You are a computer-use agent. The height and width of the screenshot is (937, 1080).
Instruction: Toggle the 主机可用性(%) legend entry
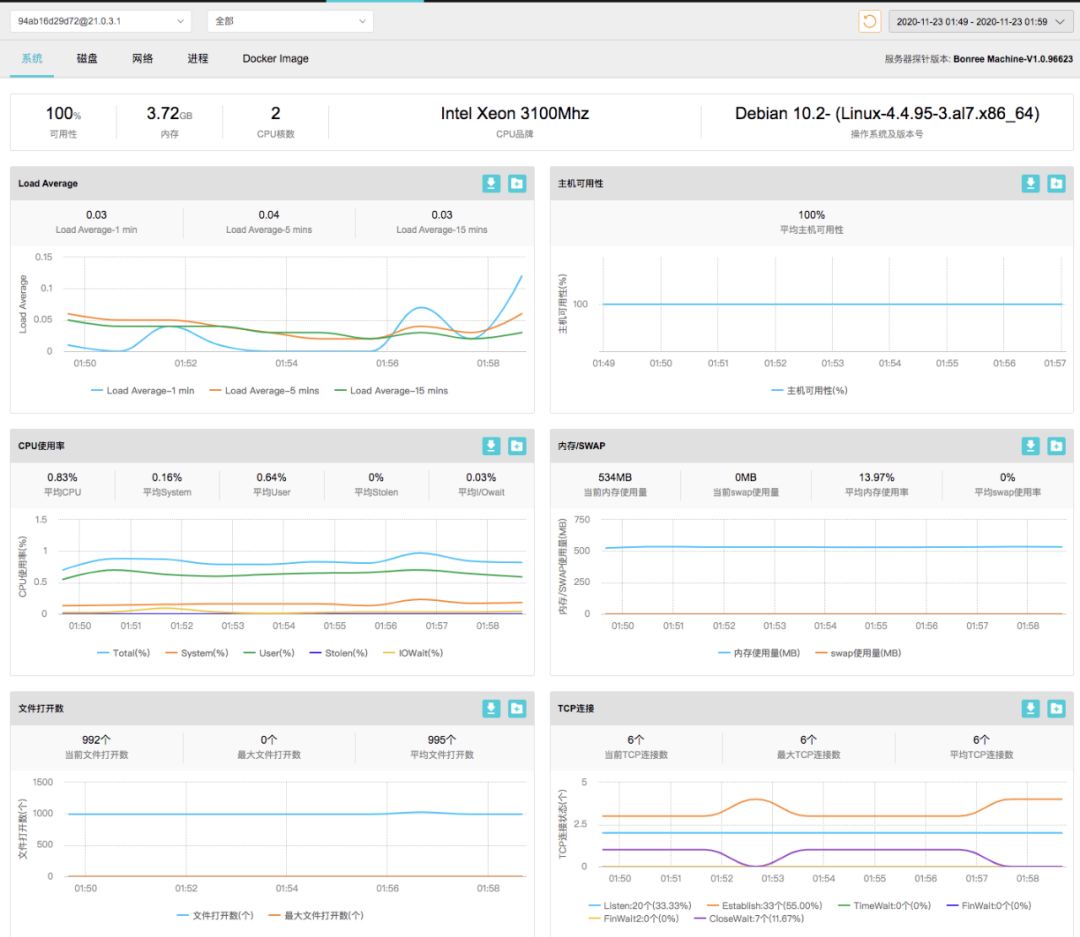click(809, 391)
